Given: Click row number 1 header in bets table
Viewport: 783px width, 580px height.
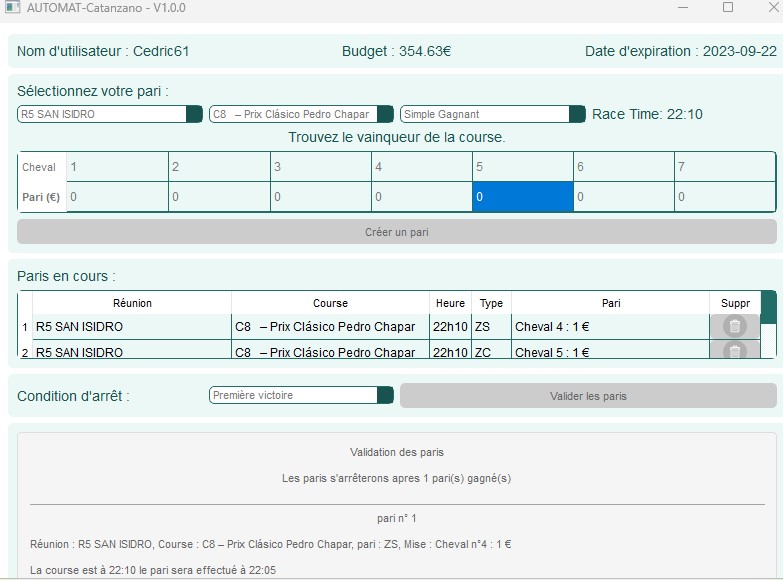Looking at the screenshot, I should (25, 327).
